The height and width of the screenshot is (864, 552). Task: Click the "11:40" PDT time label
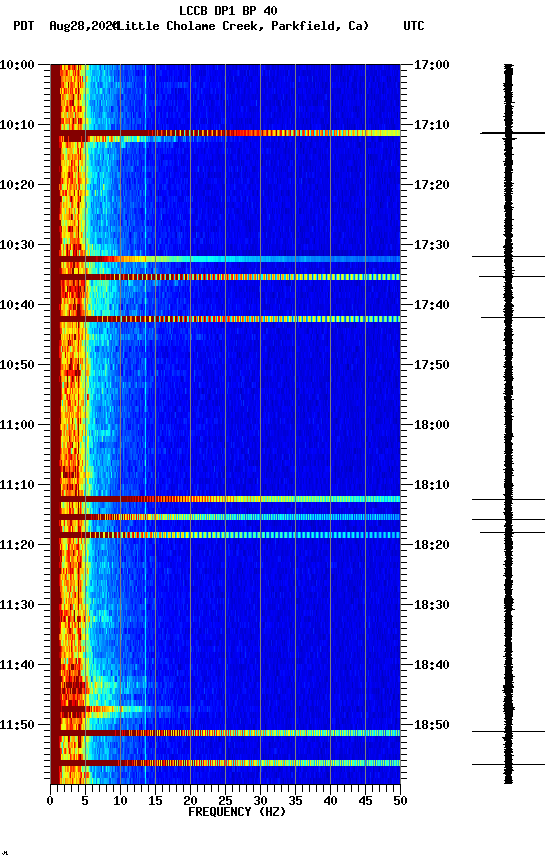(x=17, y=666)
